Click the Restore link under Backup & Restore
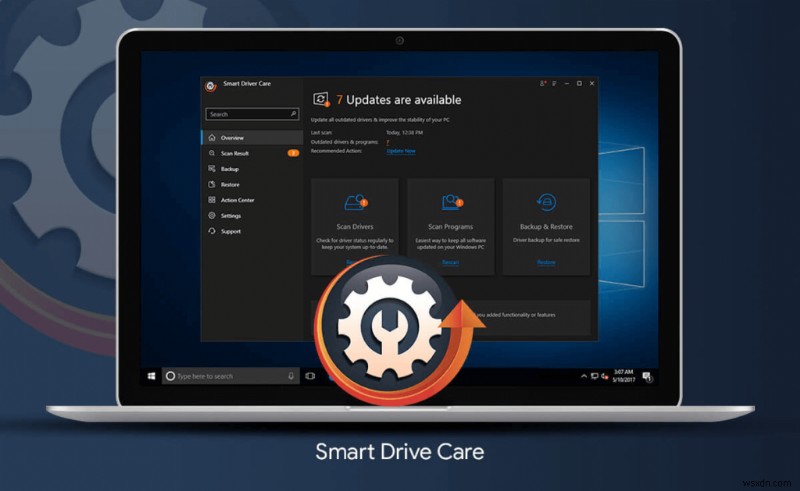 click(546, 262)
